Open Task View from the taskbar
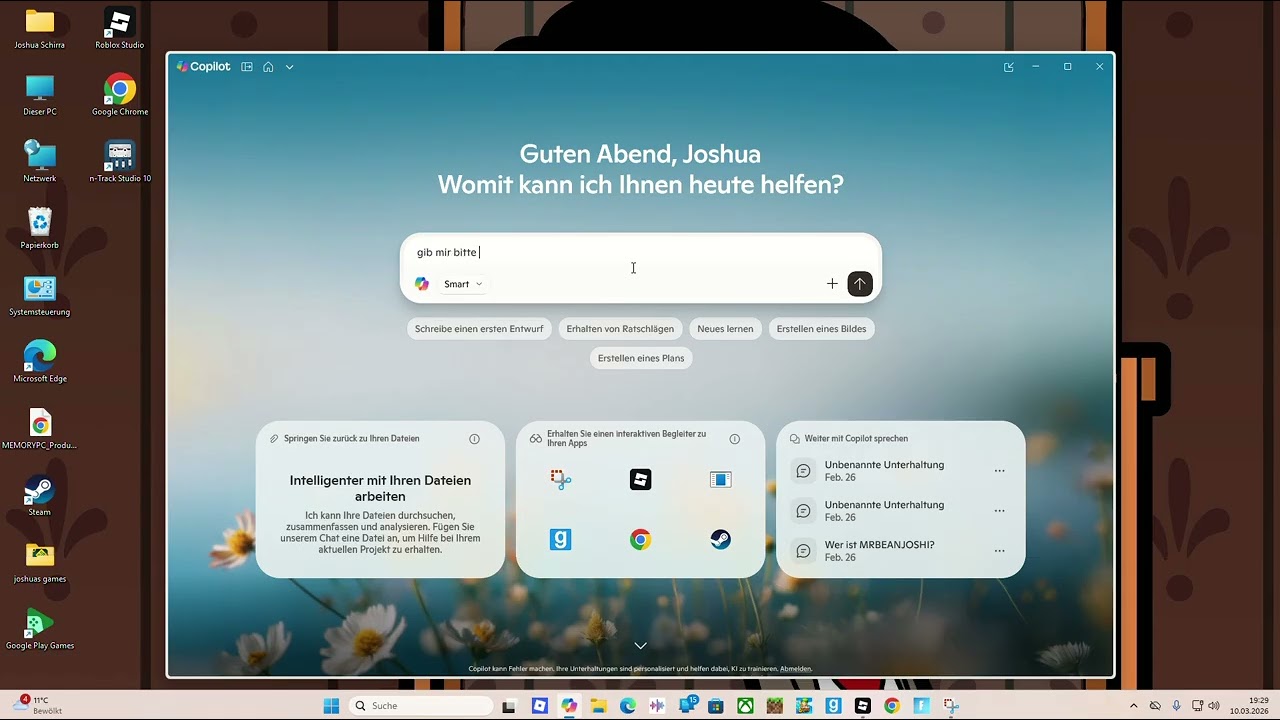The width and height of the screenshot is (1280, 720). pos(508,706)
